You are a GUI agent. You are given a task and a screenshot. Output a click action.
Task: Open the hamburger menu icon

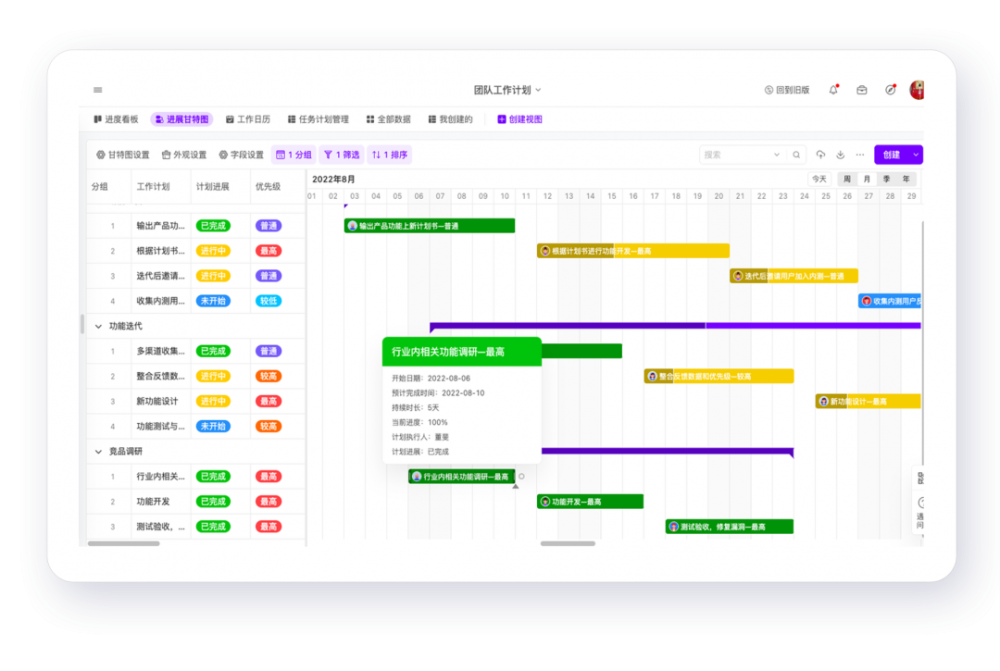pos(98,90)
